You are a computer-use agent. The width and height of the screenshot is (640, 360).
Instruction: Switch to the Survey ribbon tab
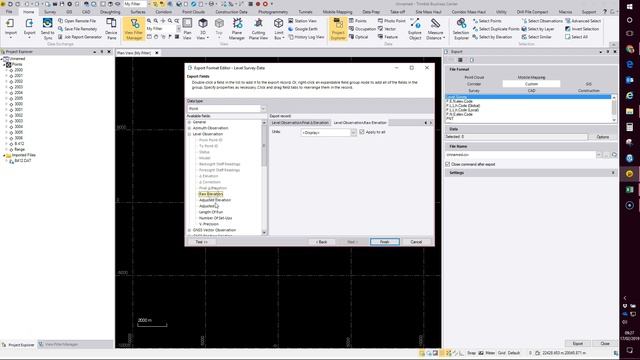pyautogui.click(x=50, y=12)
